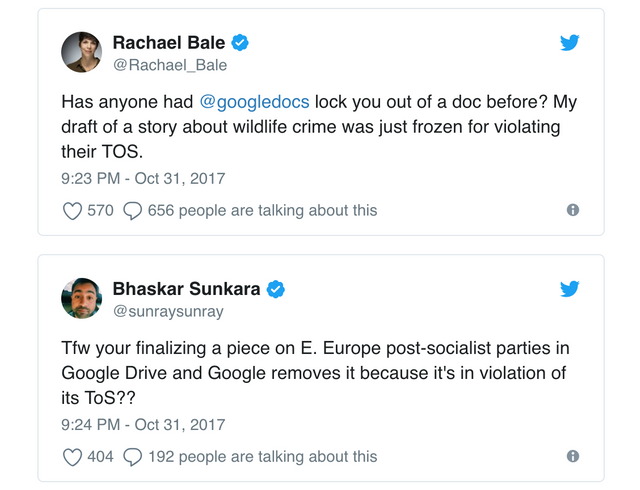Like Rachael Bale's tweet with the heart icon
This screenshot has width=640, height=490.
[73, 210]
